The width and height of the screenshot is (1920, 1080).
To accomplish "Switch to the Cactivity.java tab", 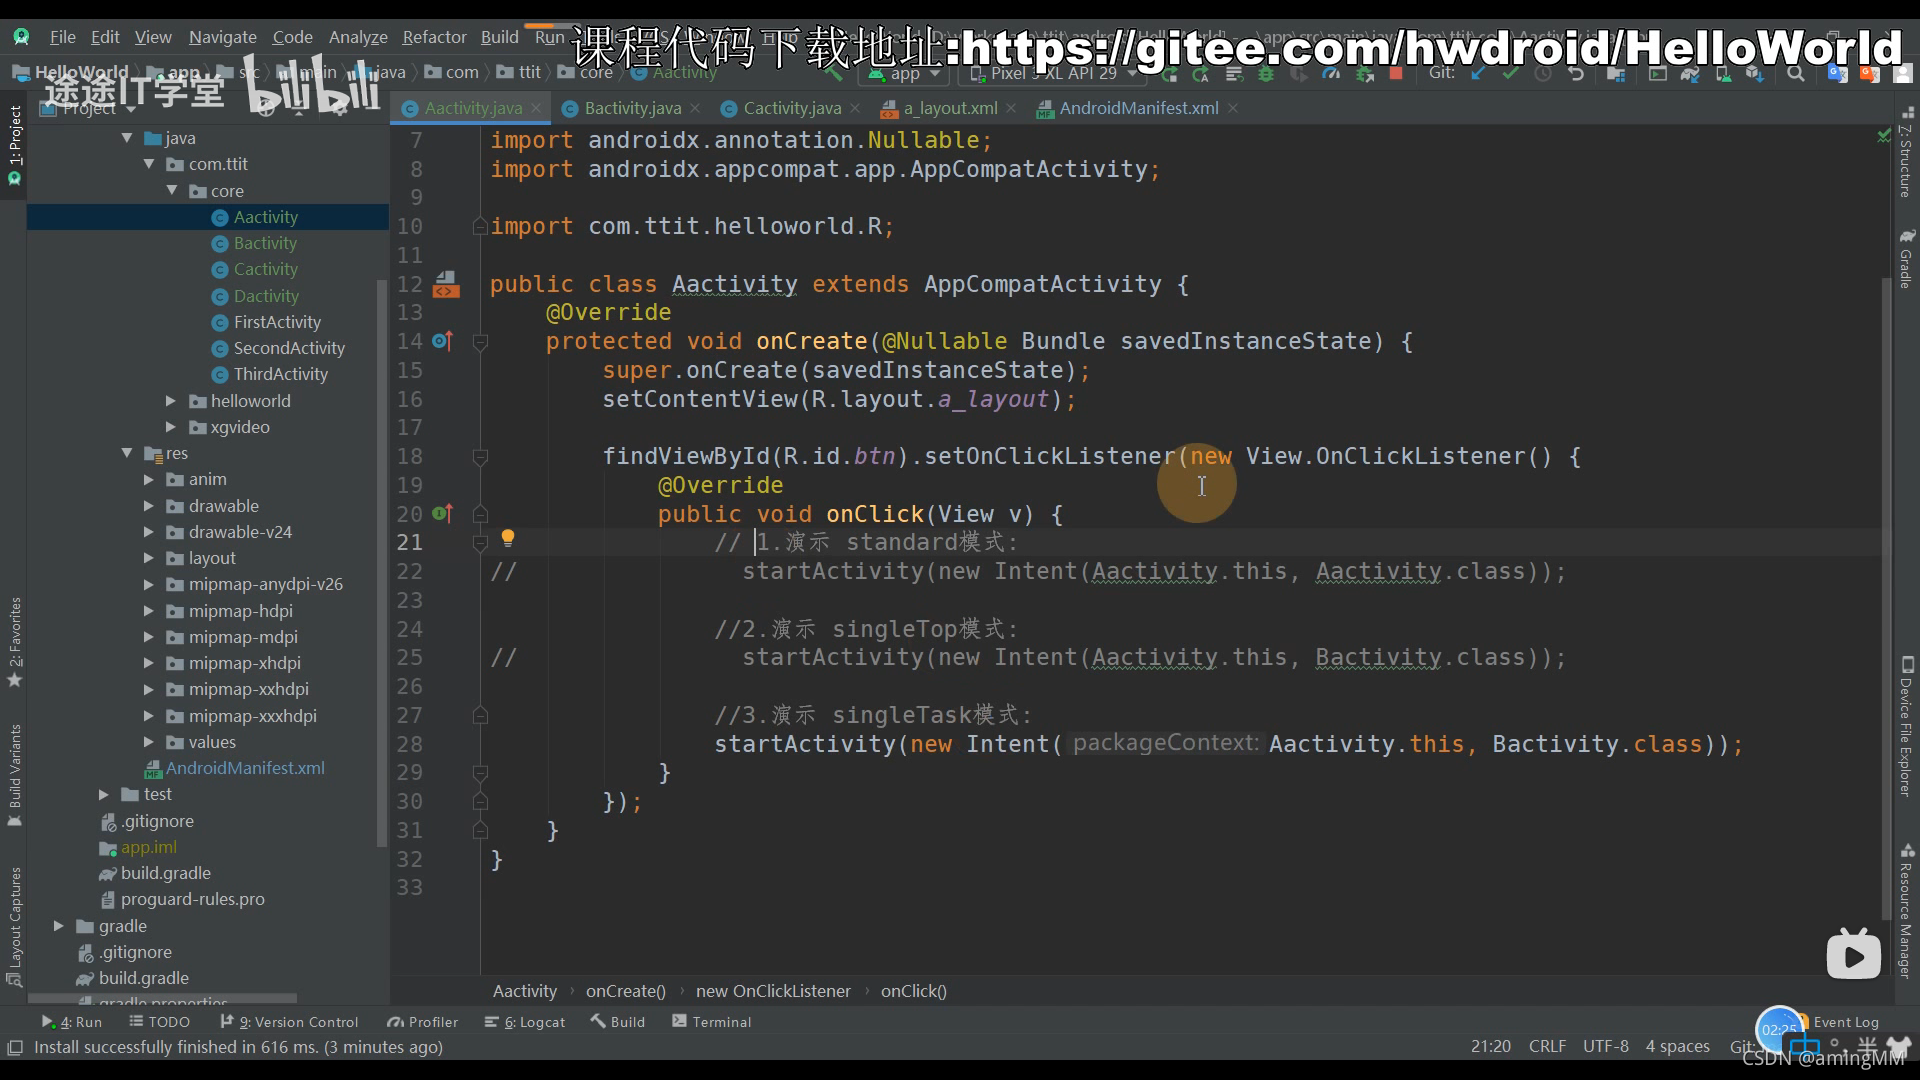I will [792, 108].
